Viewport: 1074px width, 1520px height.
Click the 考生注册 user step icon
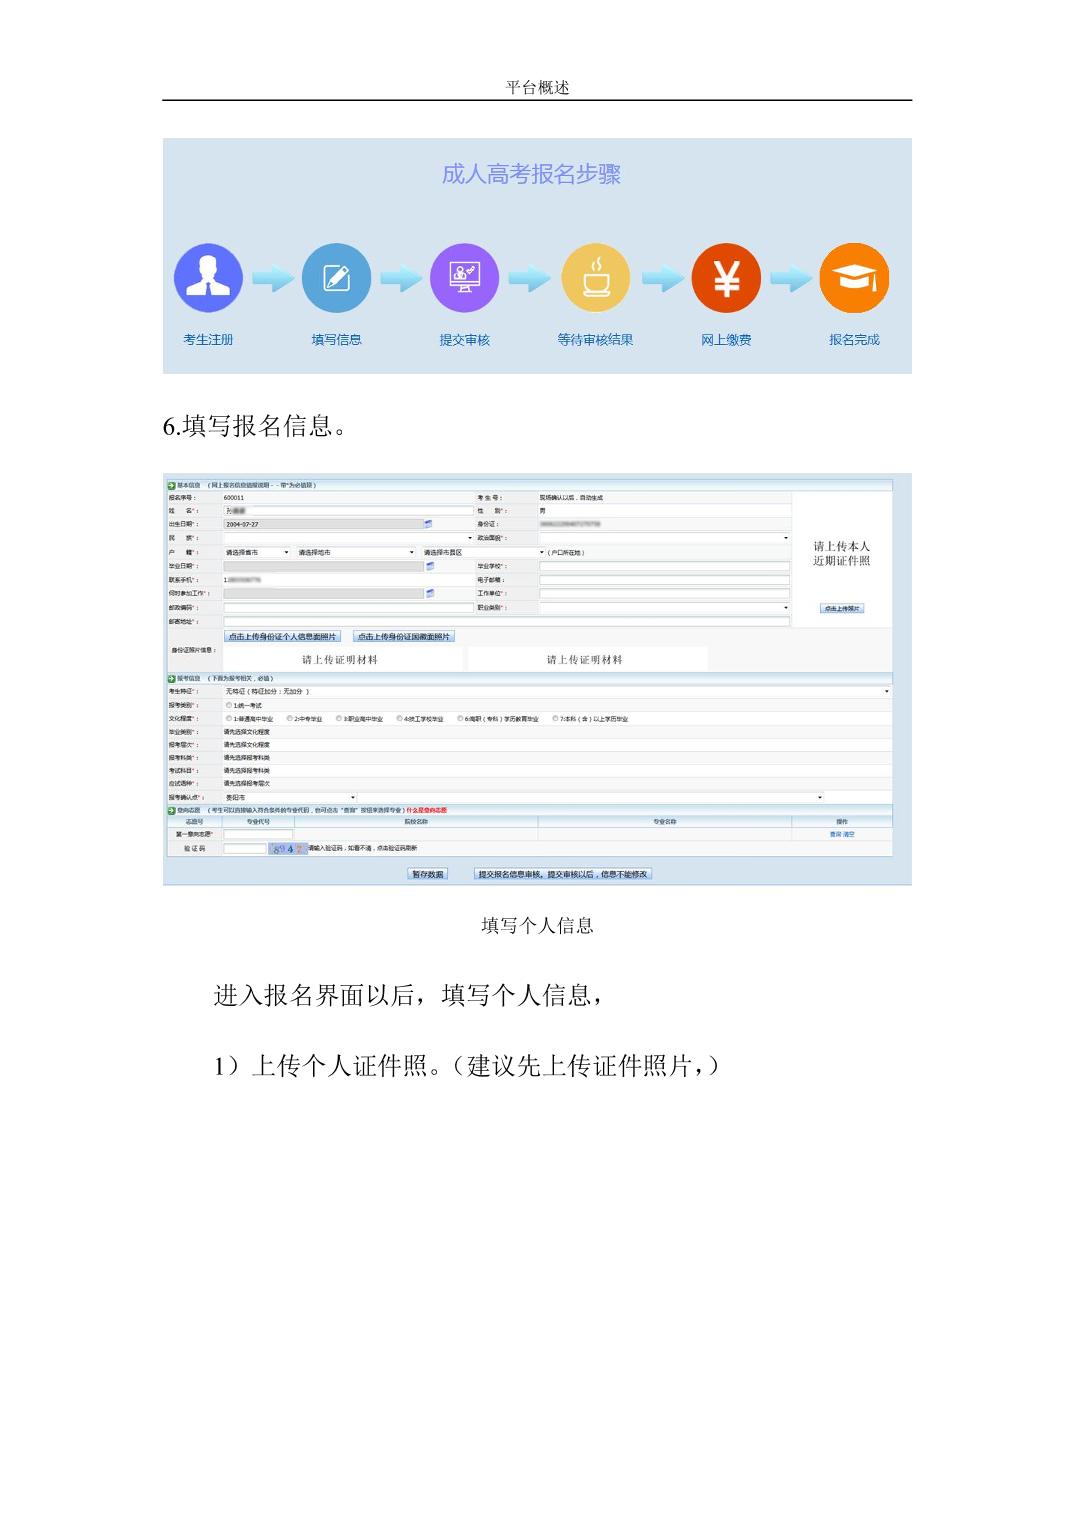click(x=208, y=278)
